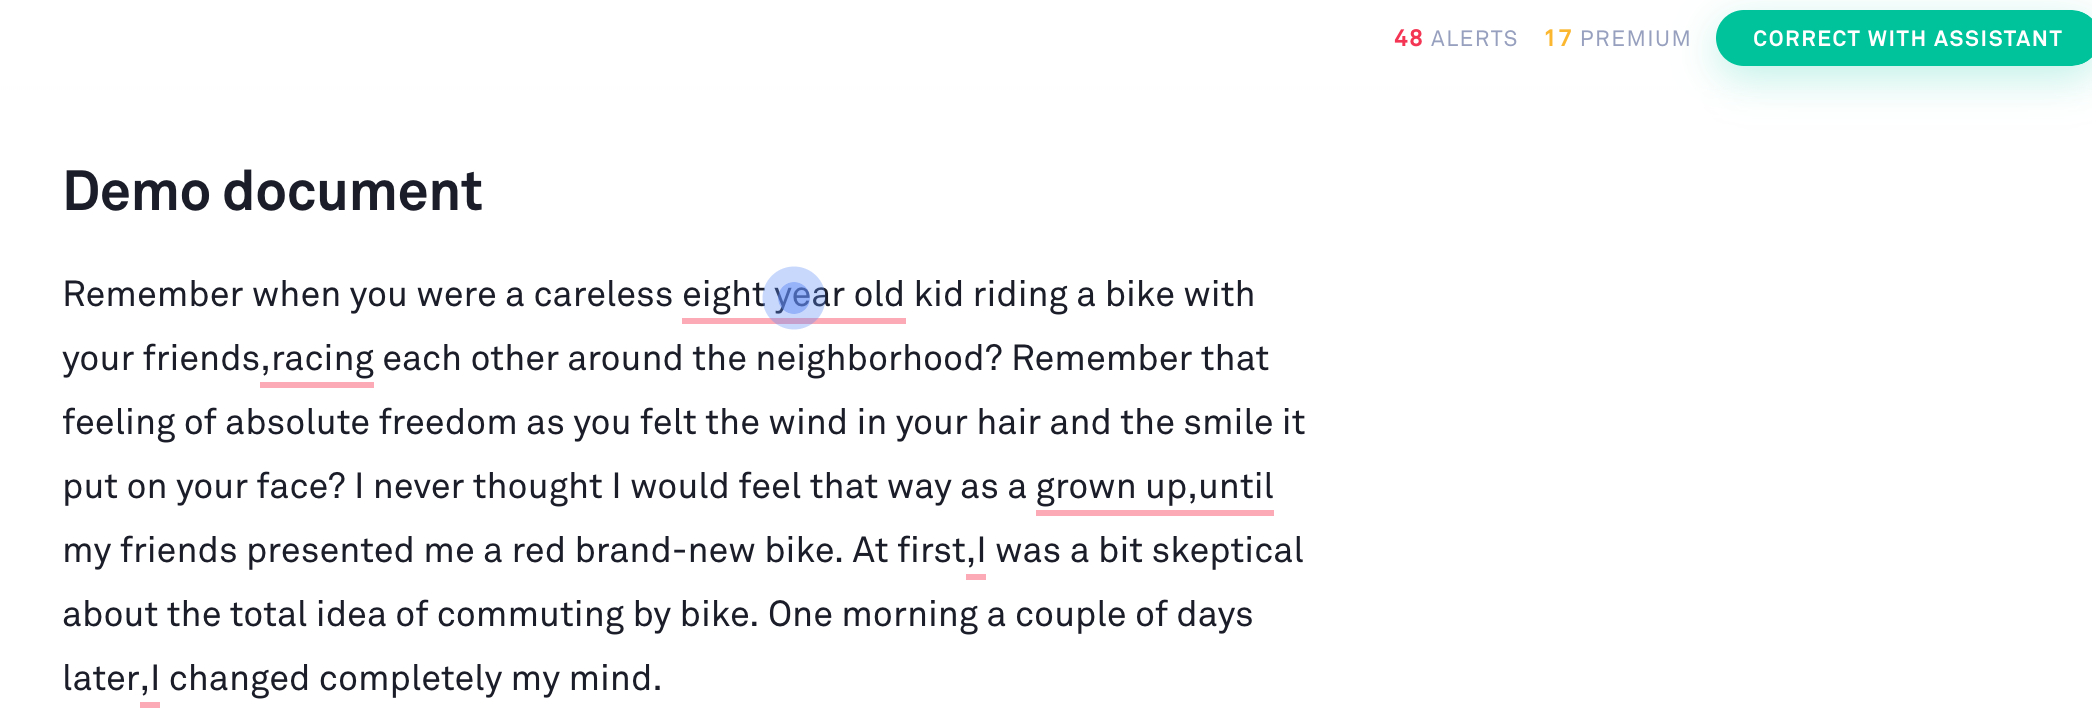Open the 48 Alerts counter
The height and width of the screenshot is (720, 2092).
point(1455,39)
